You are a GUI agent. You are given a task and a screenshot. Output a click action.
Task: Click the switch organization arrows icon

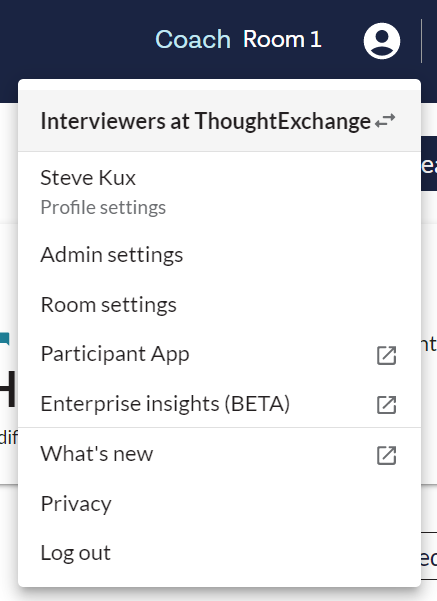click(385, 121)
